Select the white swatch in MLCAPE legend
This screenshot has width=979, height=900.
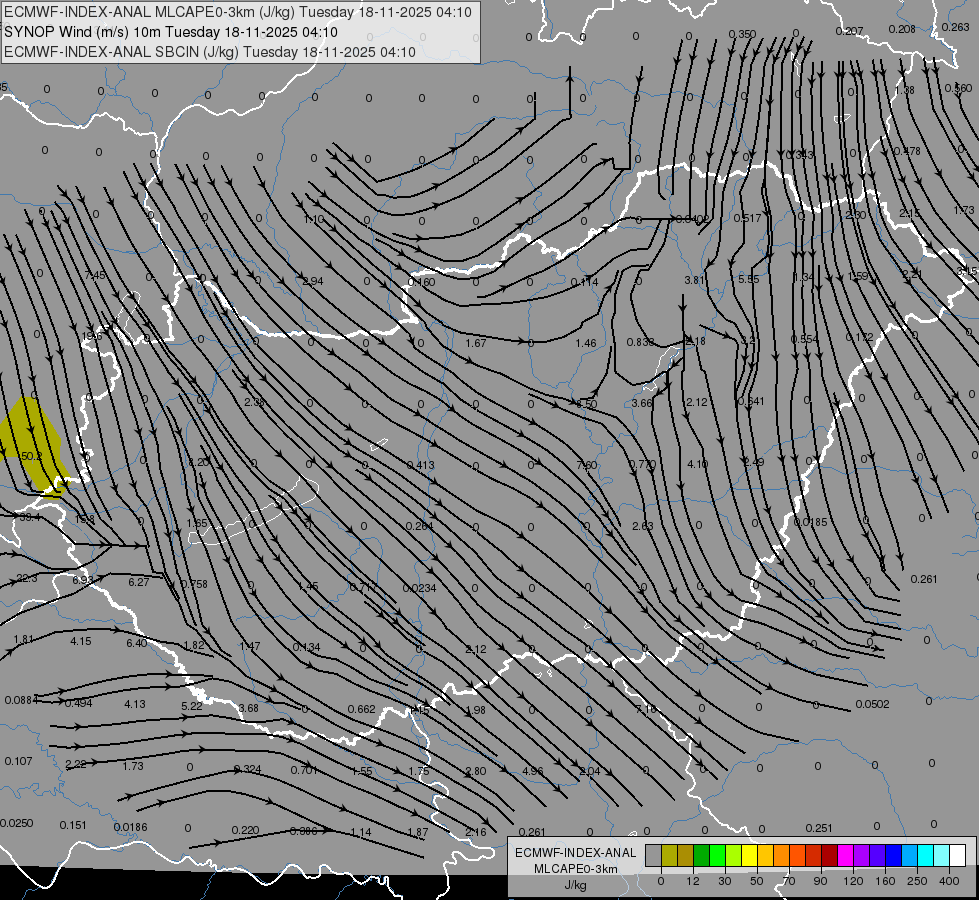[958, 855]
